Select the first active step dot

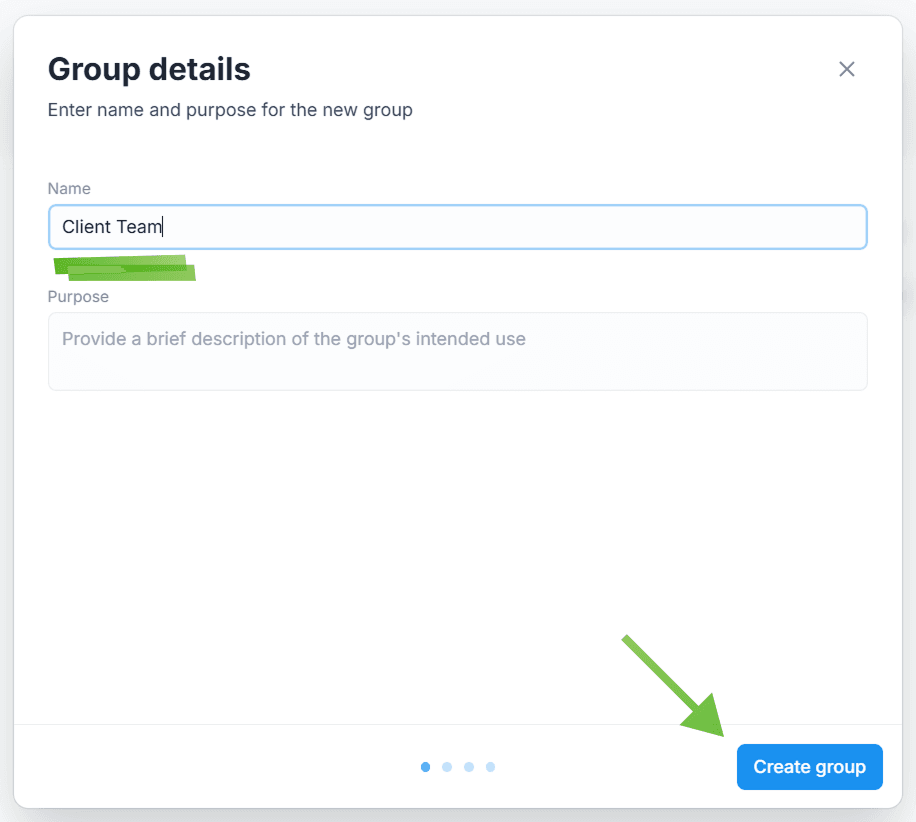pos(426,767)
